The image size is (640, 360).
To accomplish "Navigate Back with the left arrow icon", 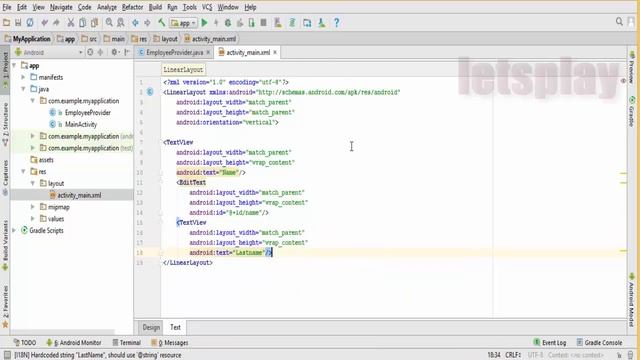I will (135, 23).
